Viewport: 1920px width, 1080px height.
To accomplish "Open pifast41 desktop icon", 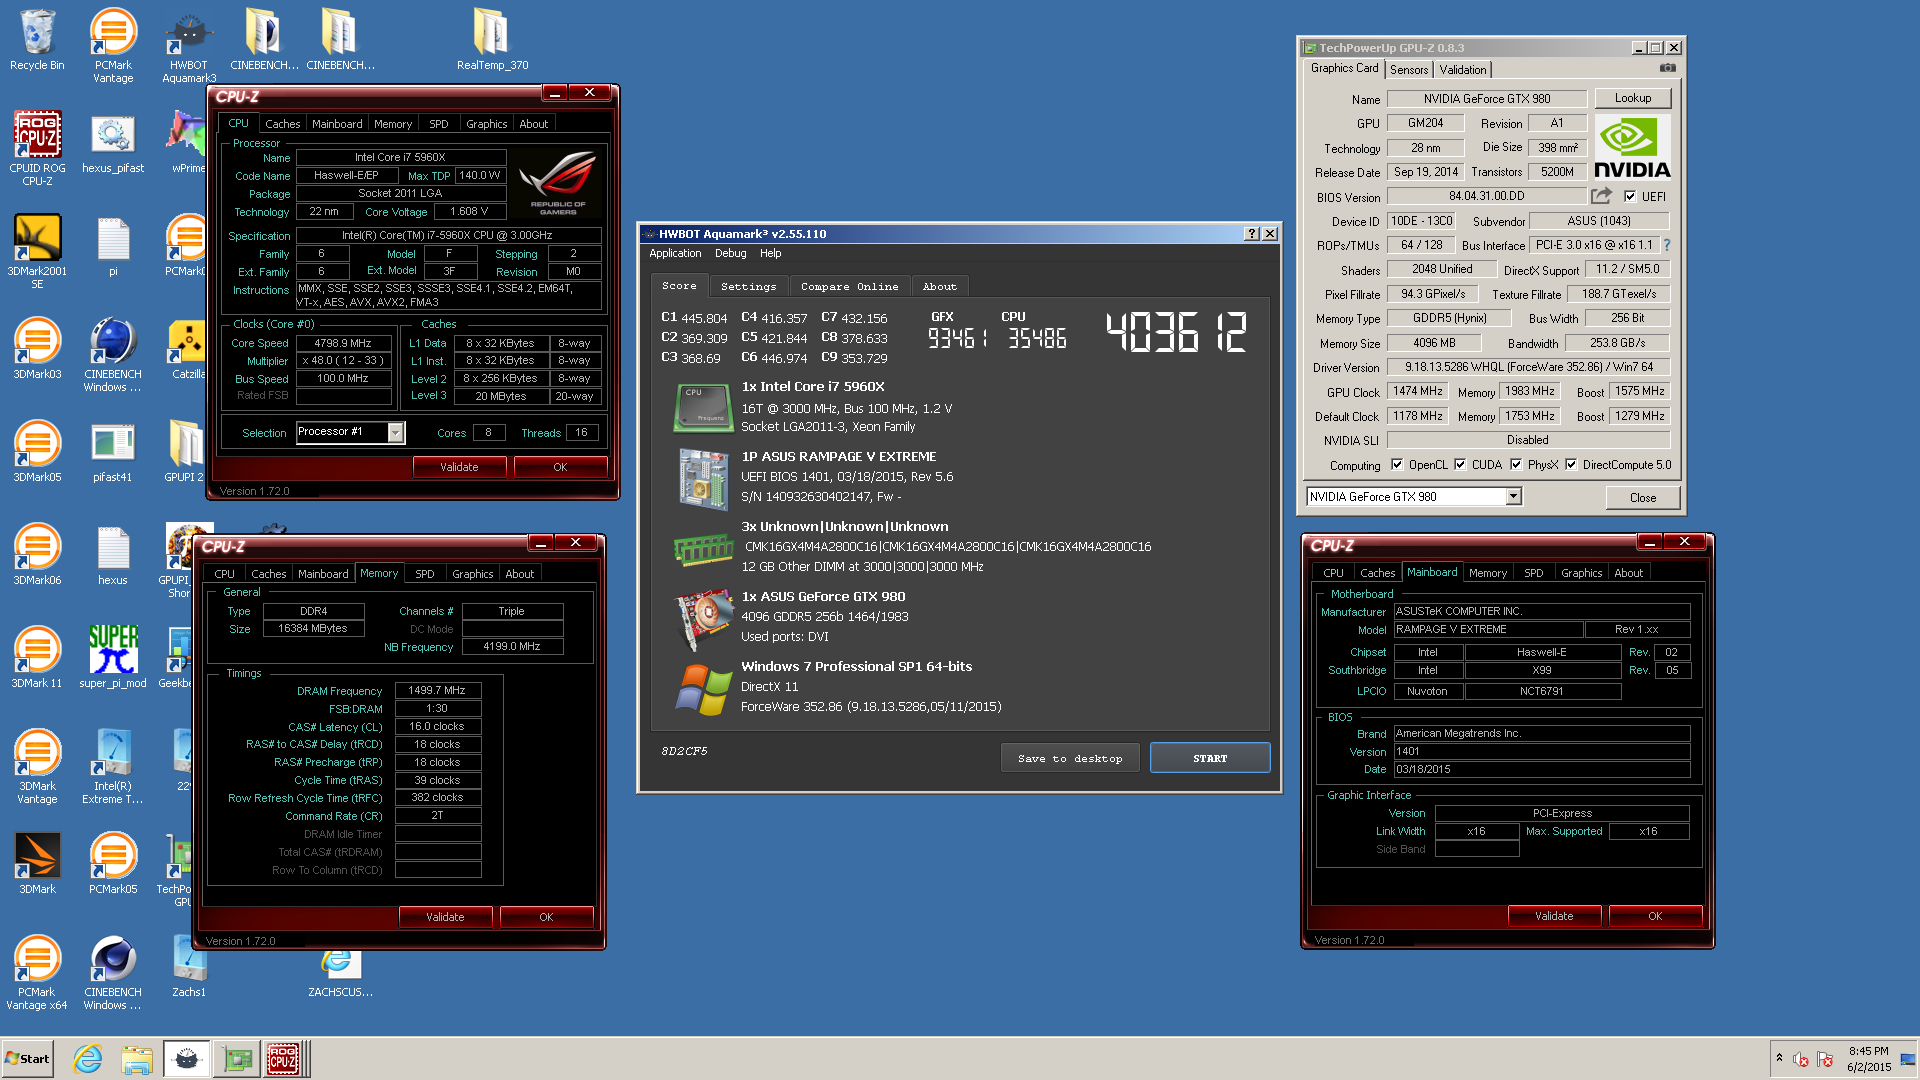I will coord(113,452).
